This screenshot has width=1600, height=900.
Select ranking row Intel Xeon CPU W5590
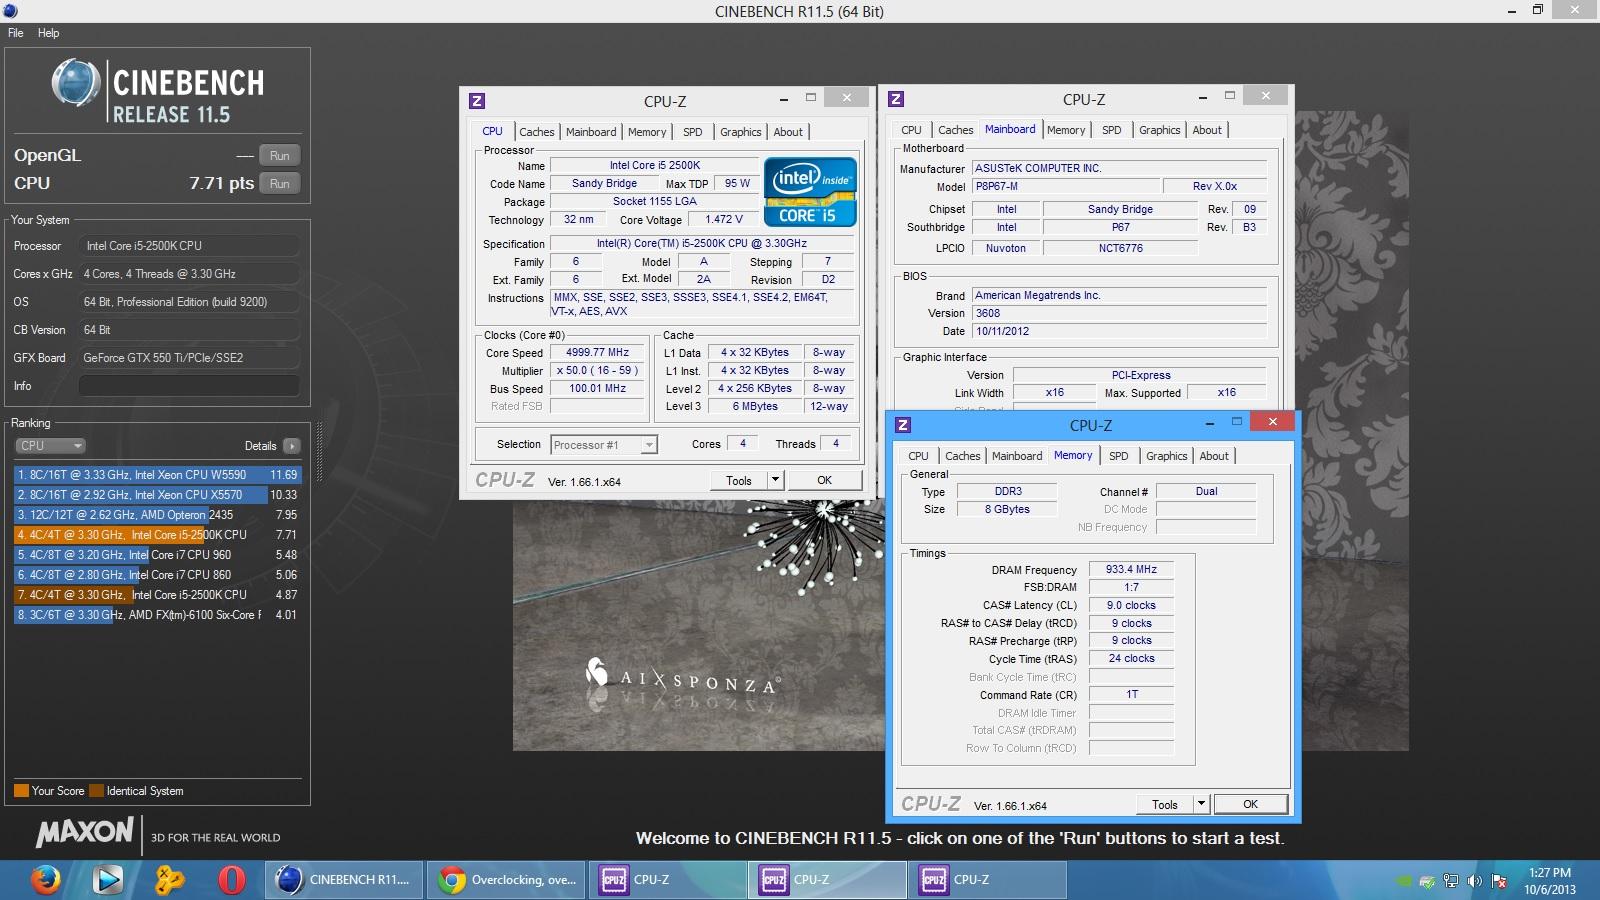(x=157, y=475)
